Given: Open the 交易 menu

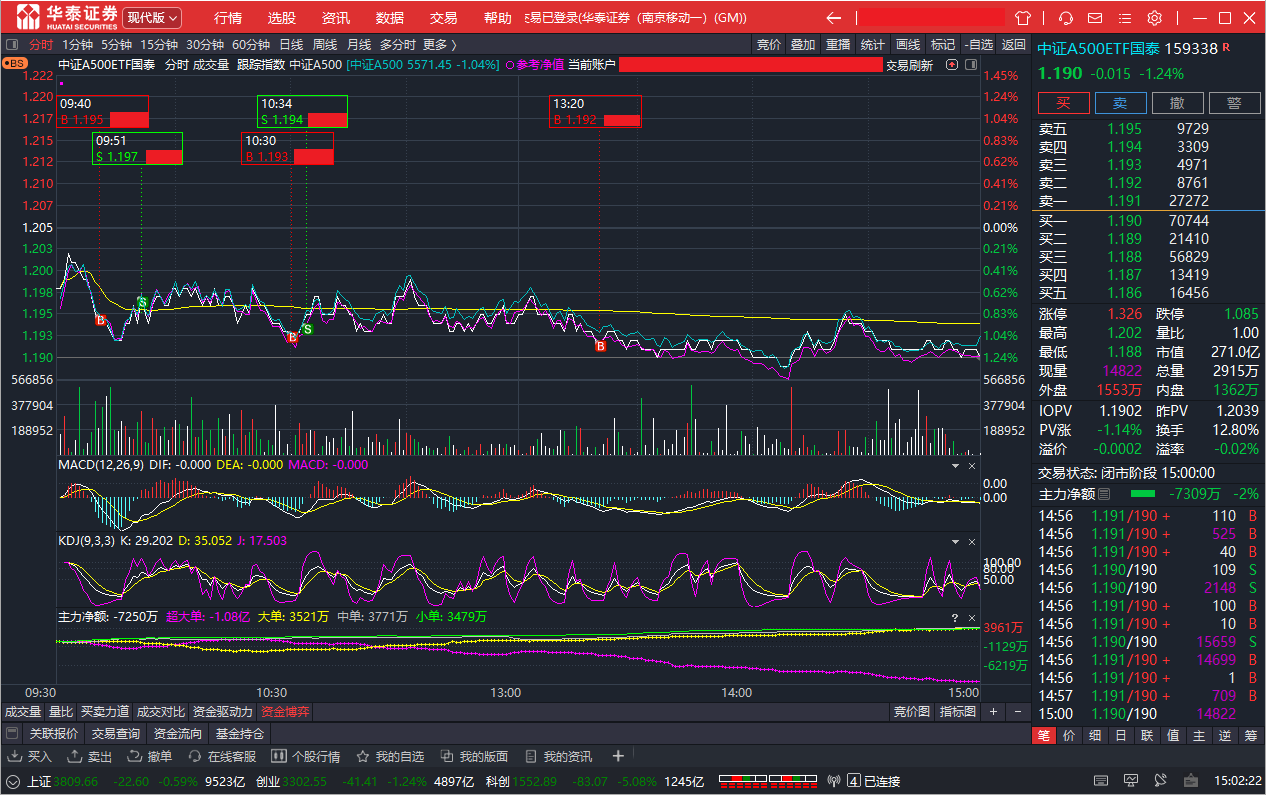Looking at the screenshot, I should pyautogui.click(x=443, y=18).
